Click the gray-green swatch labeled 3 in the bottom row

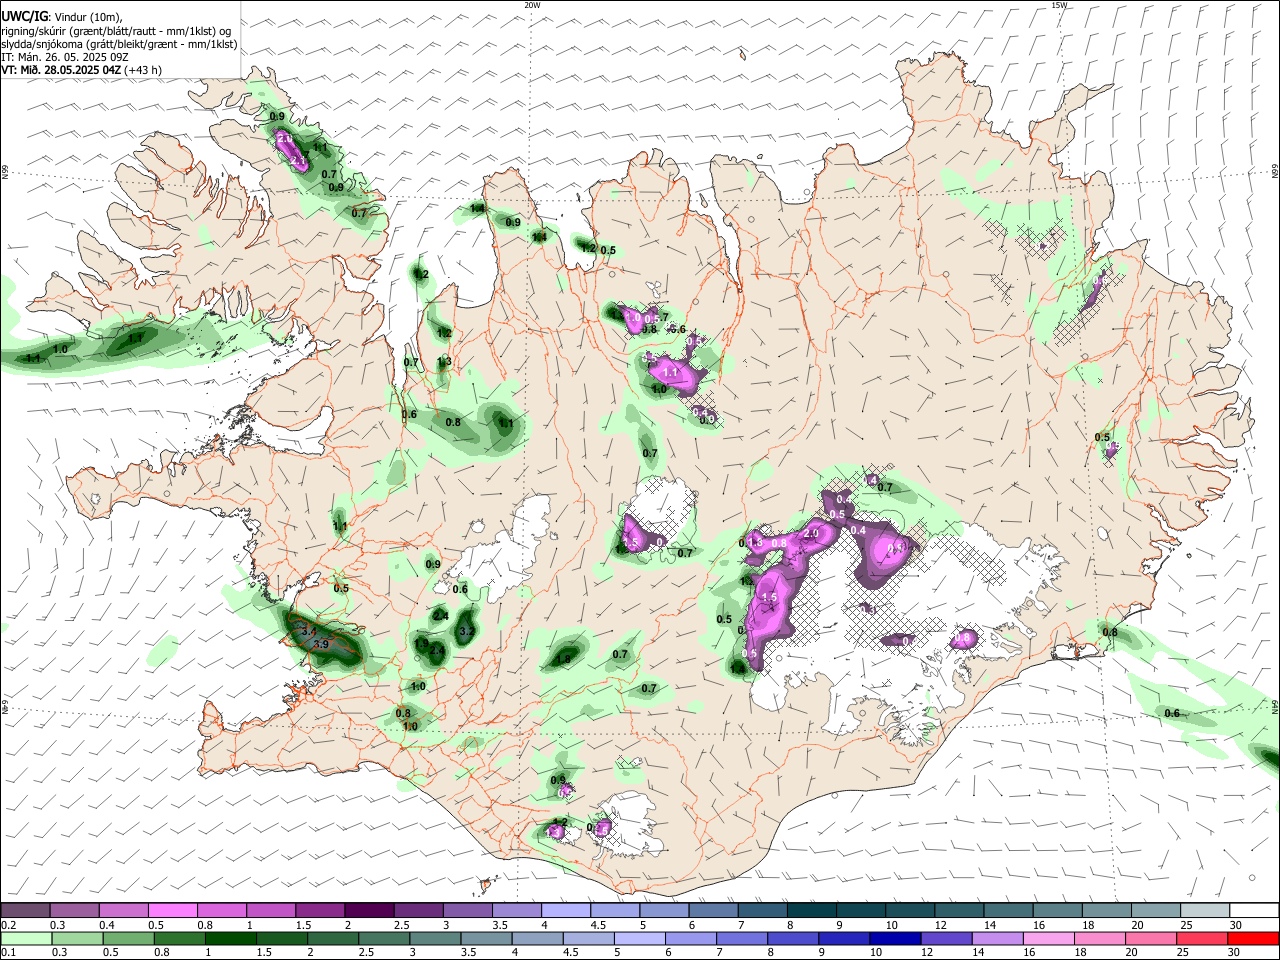[x=435, y=938]
